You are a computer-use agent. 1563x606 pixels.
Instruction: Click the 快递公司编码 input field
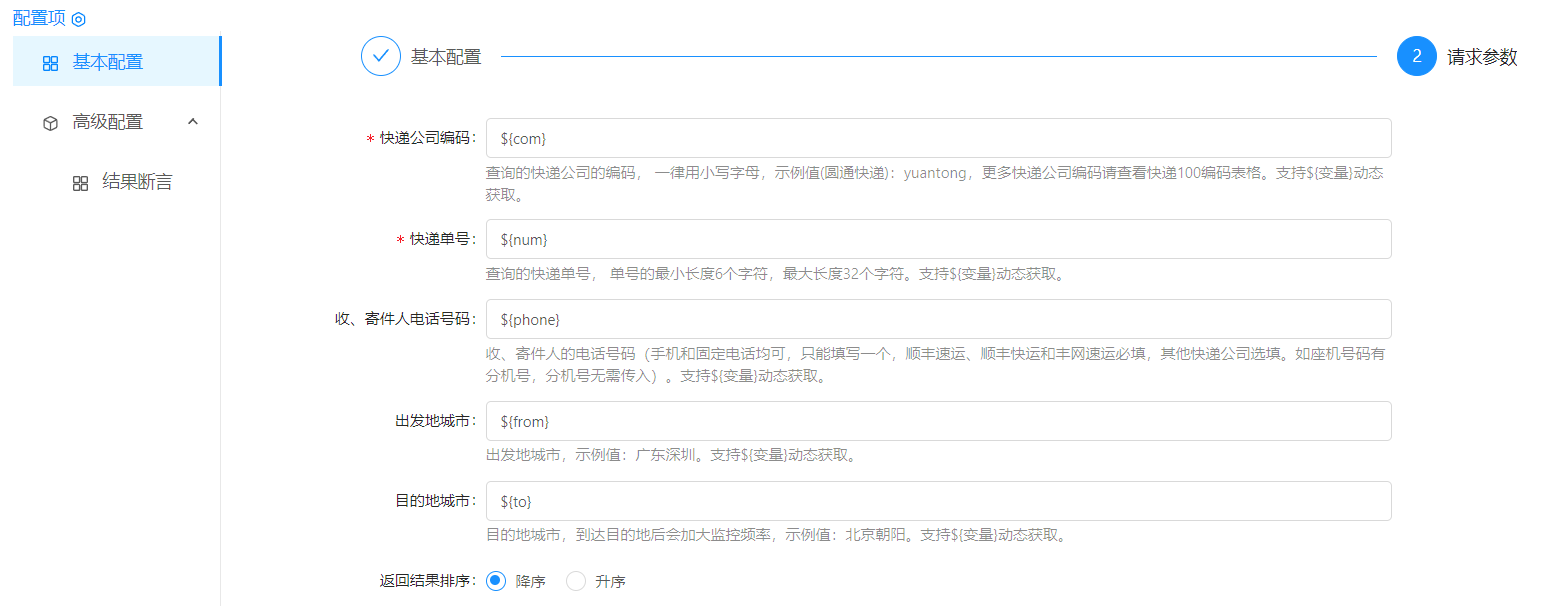tap(938, 138)
